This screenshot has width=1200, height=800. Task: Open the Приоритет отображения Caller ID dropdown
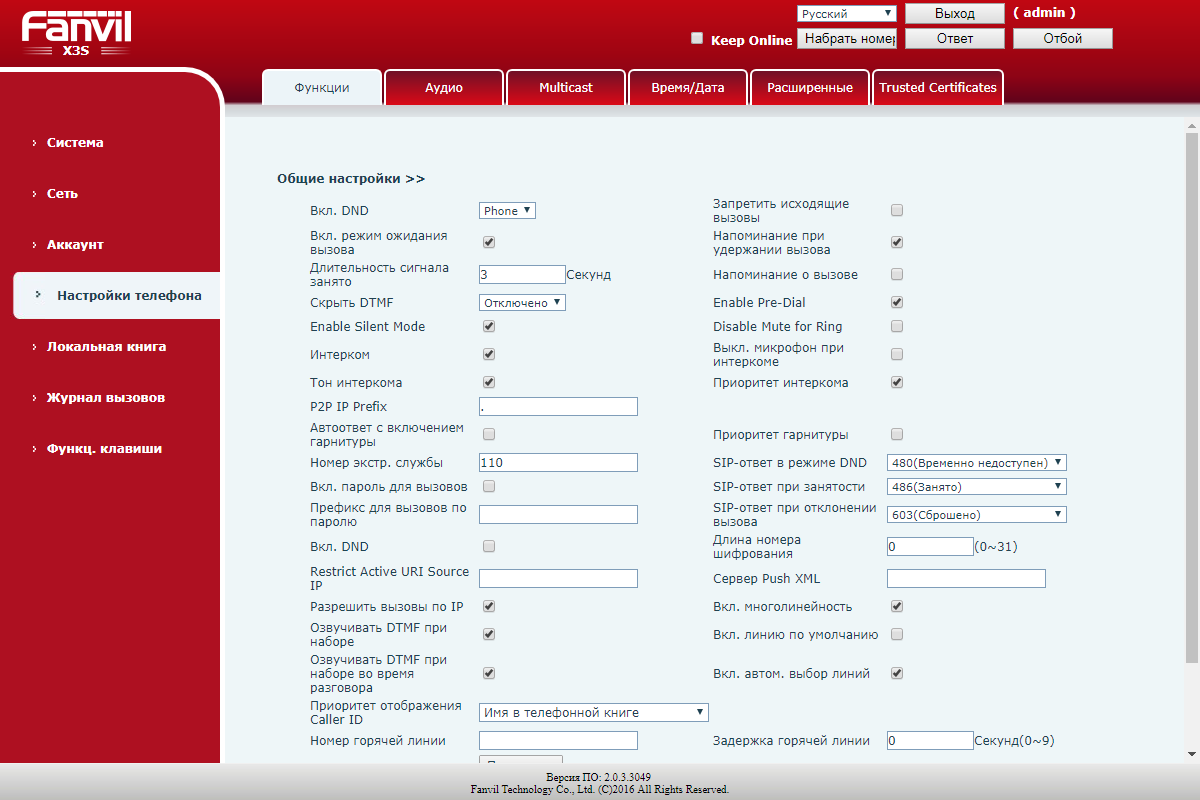click(x=593, y=712)
